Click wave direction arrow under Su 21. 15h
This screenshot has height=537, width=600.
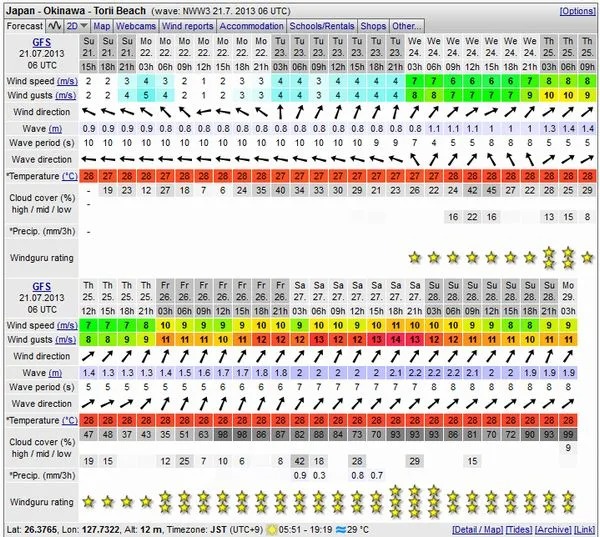(x=88, y=159)
